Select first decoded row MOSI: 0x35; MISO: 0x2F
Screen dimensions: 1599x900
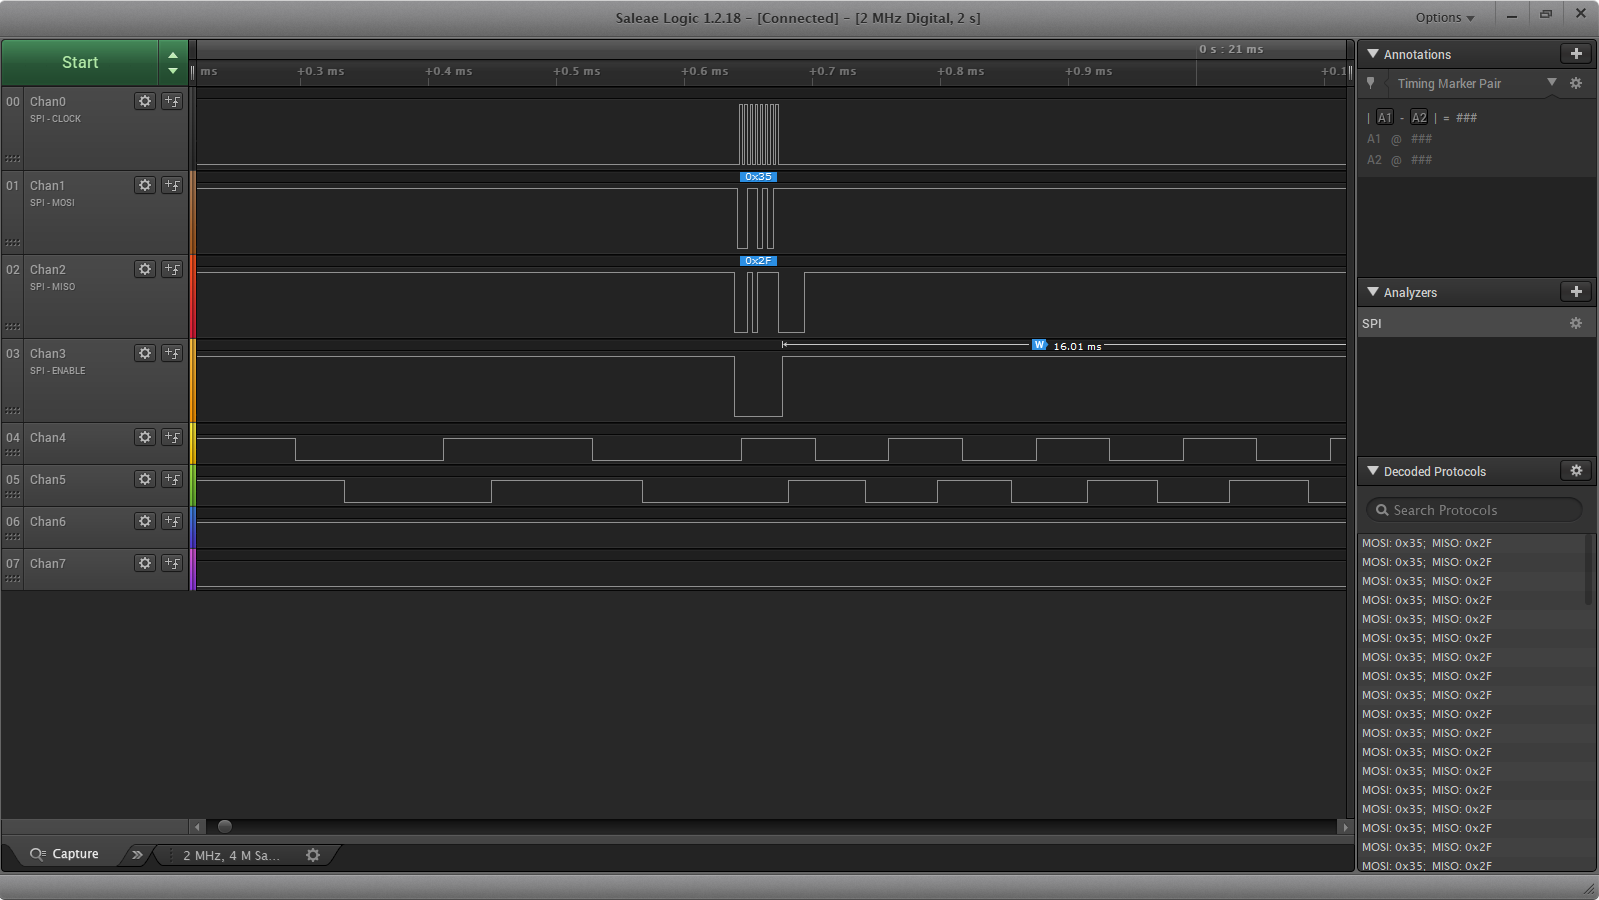tap(1427, 543)
